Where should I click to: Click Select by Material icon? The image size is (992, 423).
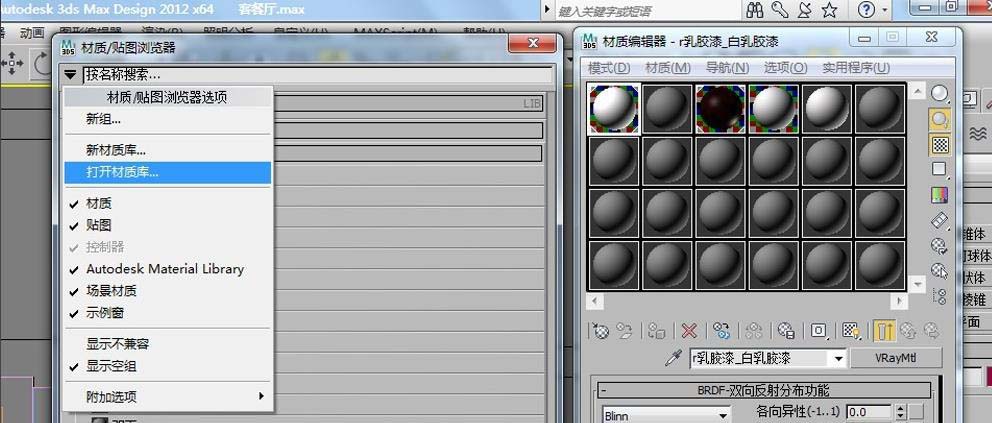(x=939, y=271)
